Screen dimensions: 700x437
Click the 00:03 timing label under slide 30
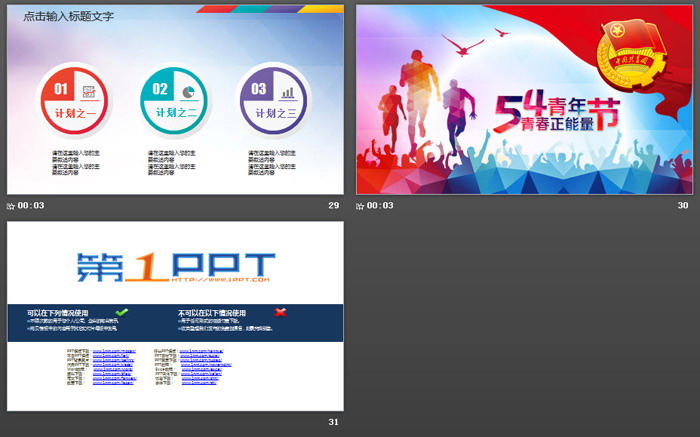point(382,206)
